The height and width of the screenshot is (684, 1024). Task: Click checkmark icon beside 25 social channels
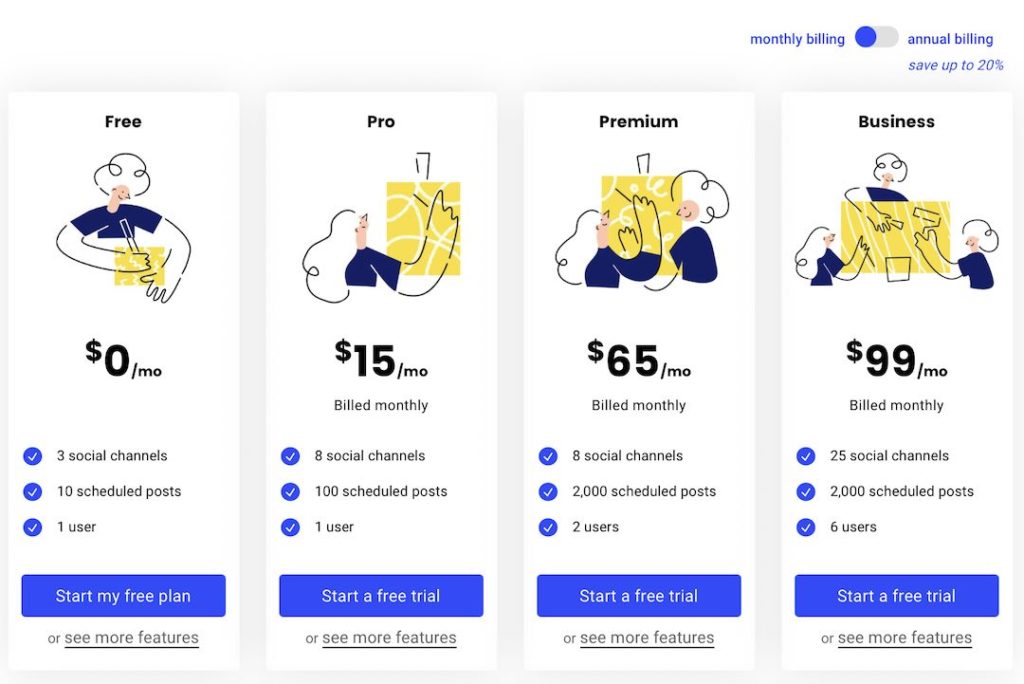tap(806, 456)
